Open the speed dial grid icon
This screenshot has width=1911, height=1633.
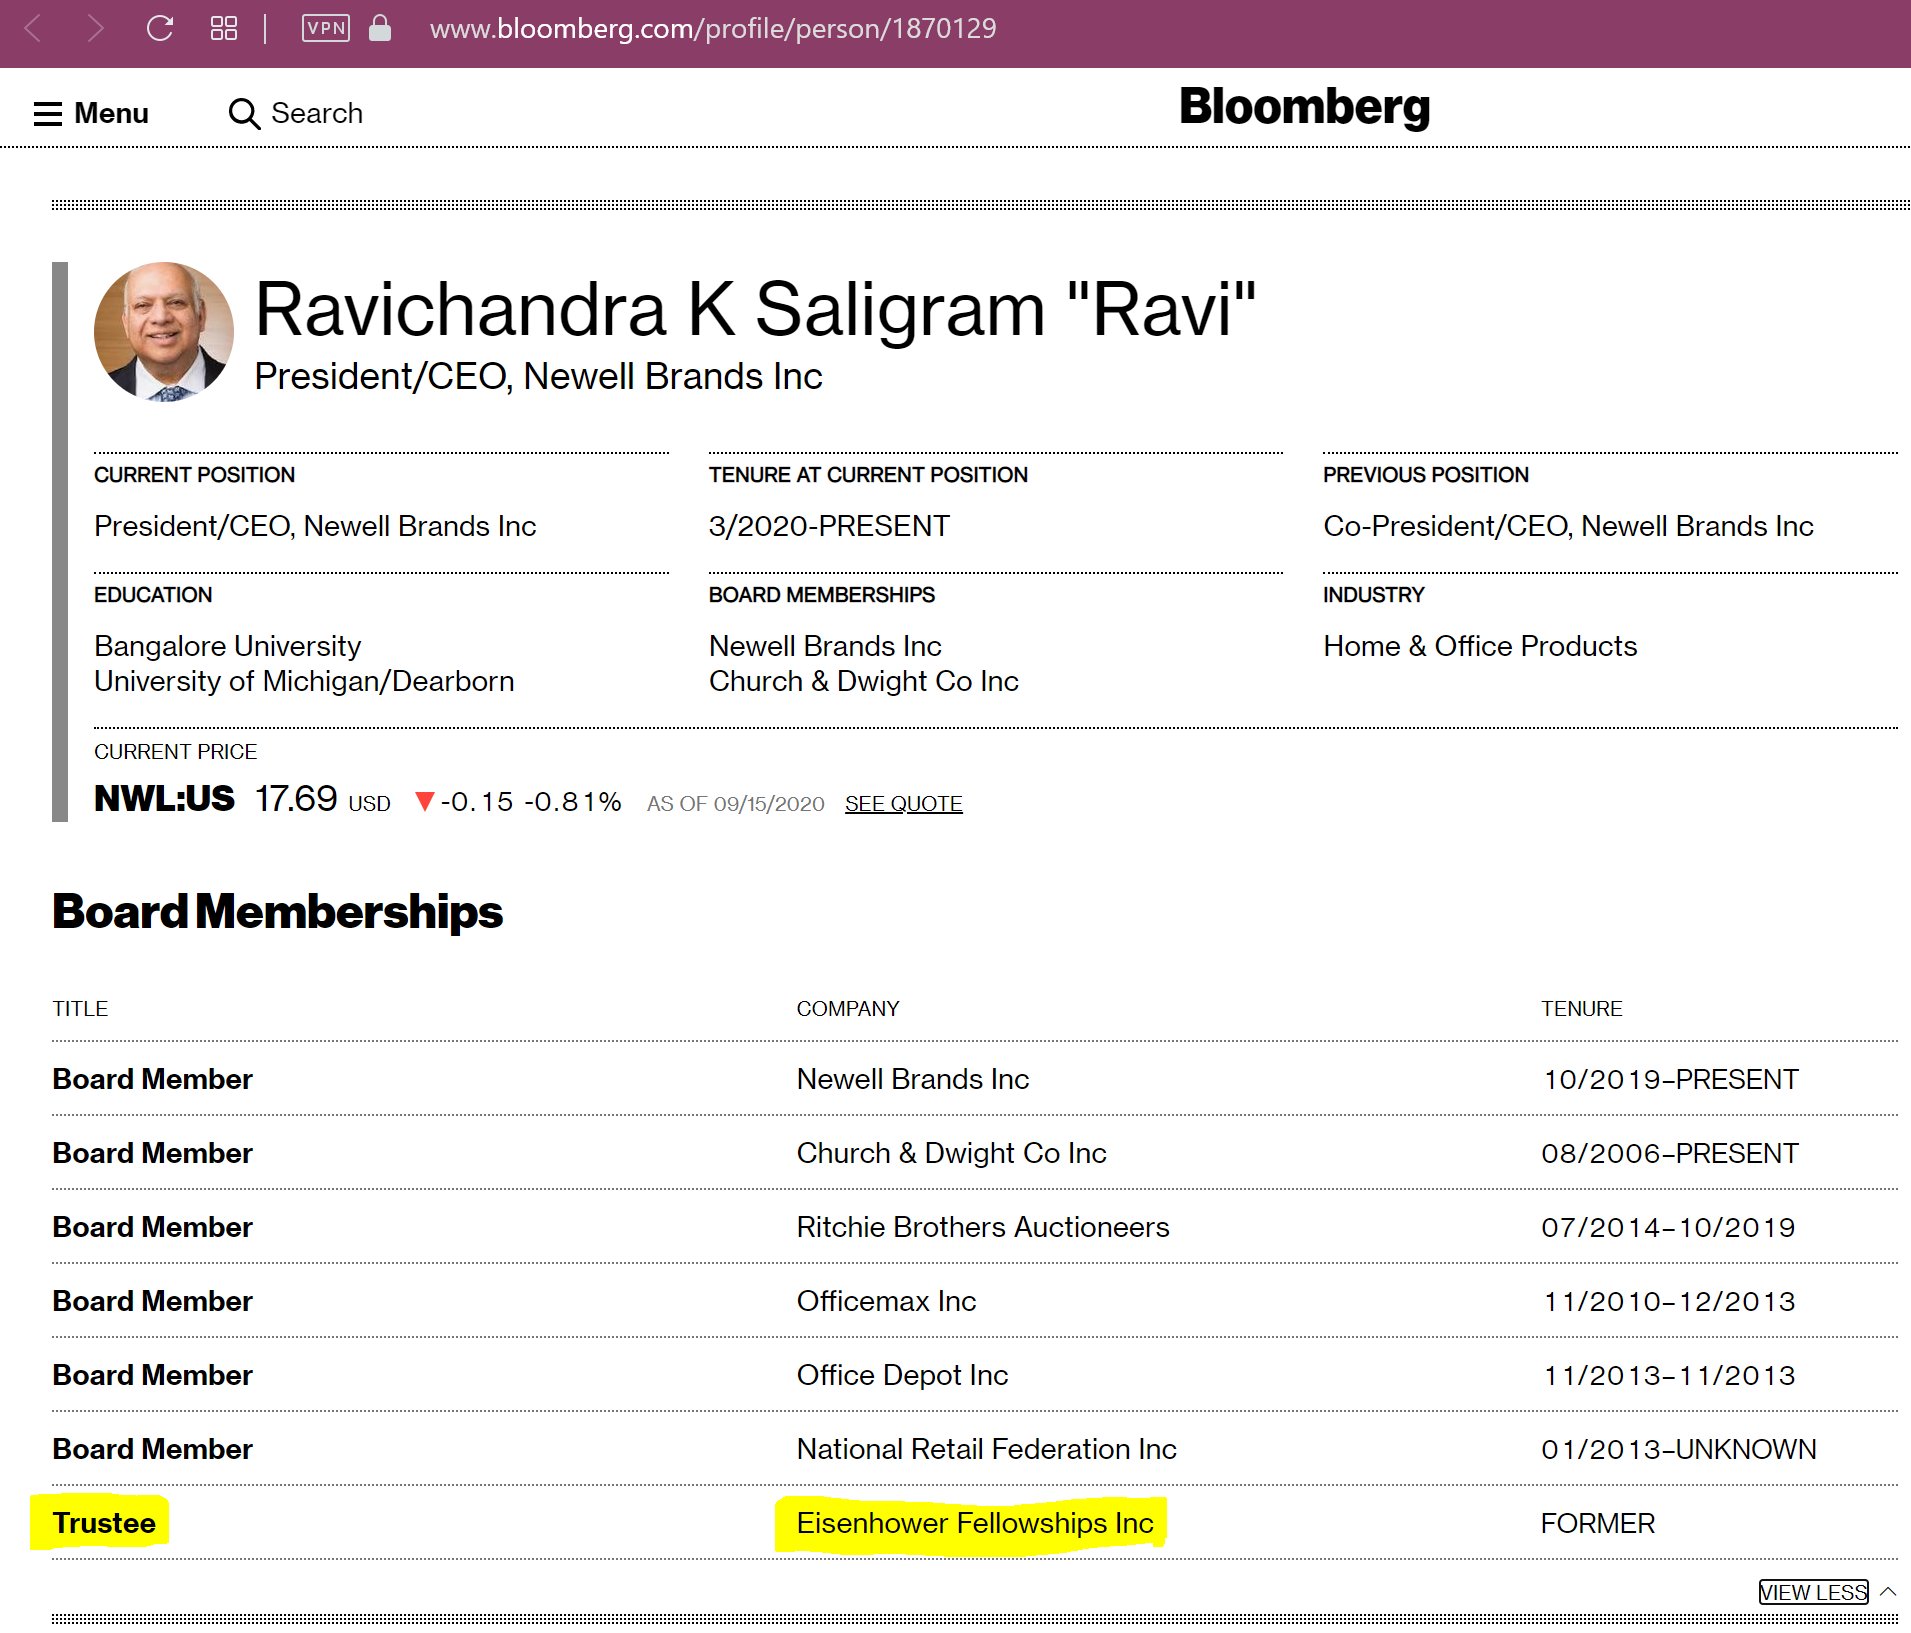pos(224,28)
